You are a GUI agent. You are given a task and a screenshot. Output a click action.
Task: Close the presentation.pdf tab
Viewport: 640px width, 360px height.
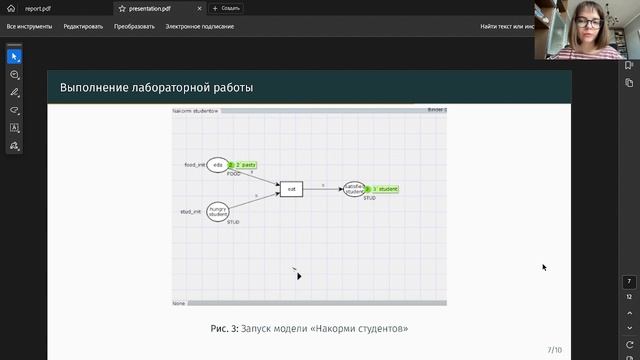click(x=199, y=9)
